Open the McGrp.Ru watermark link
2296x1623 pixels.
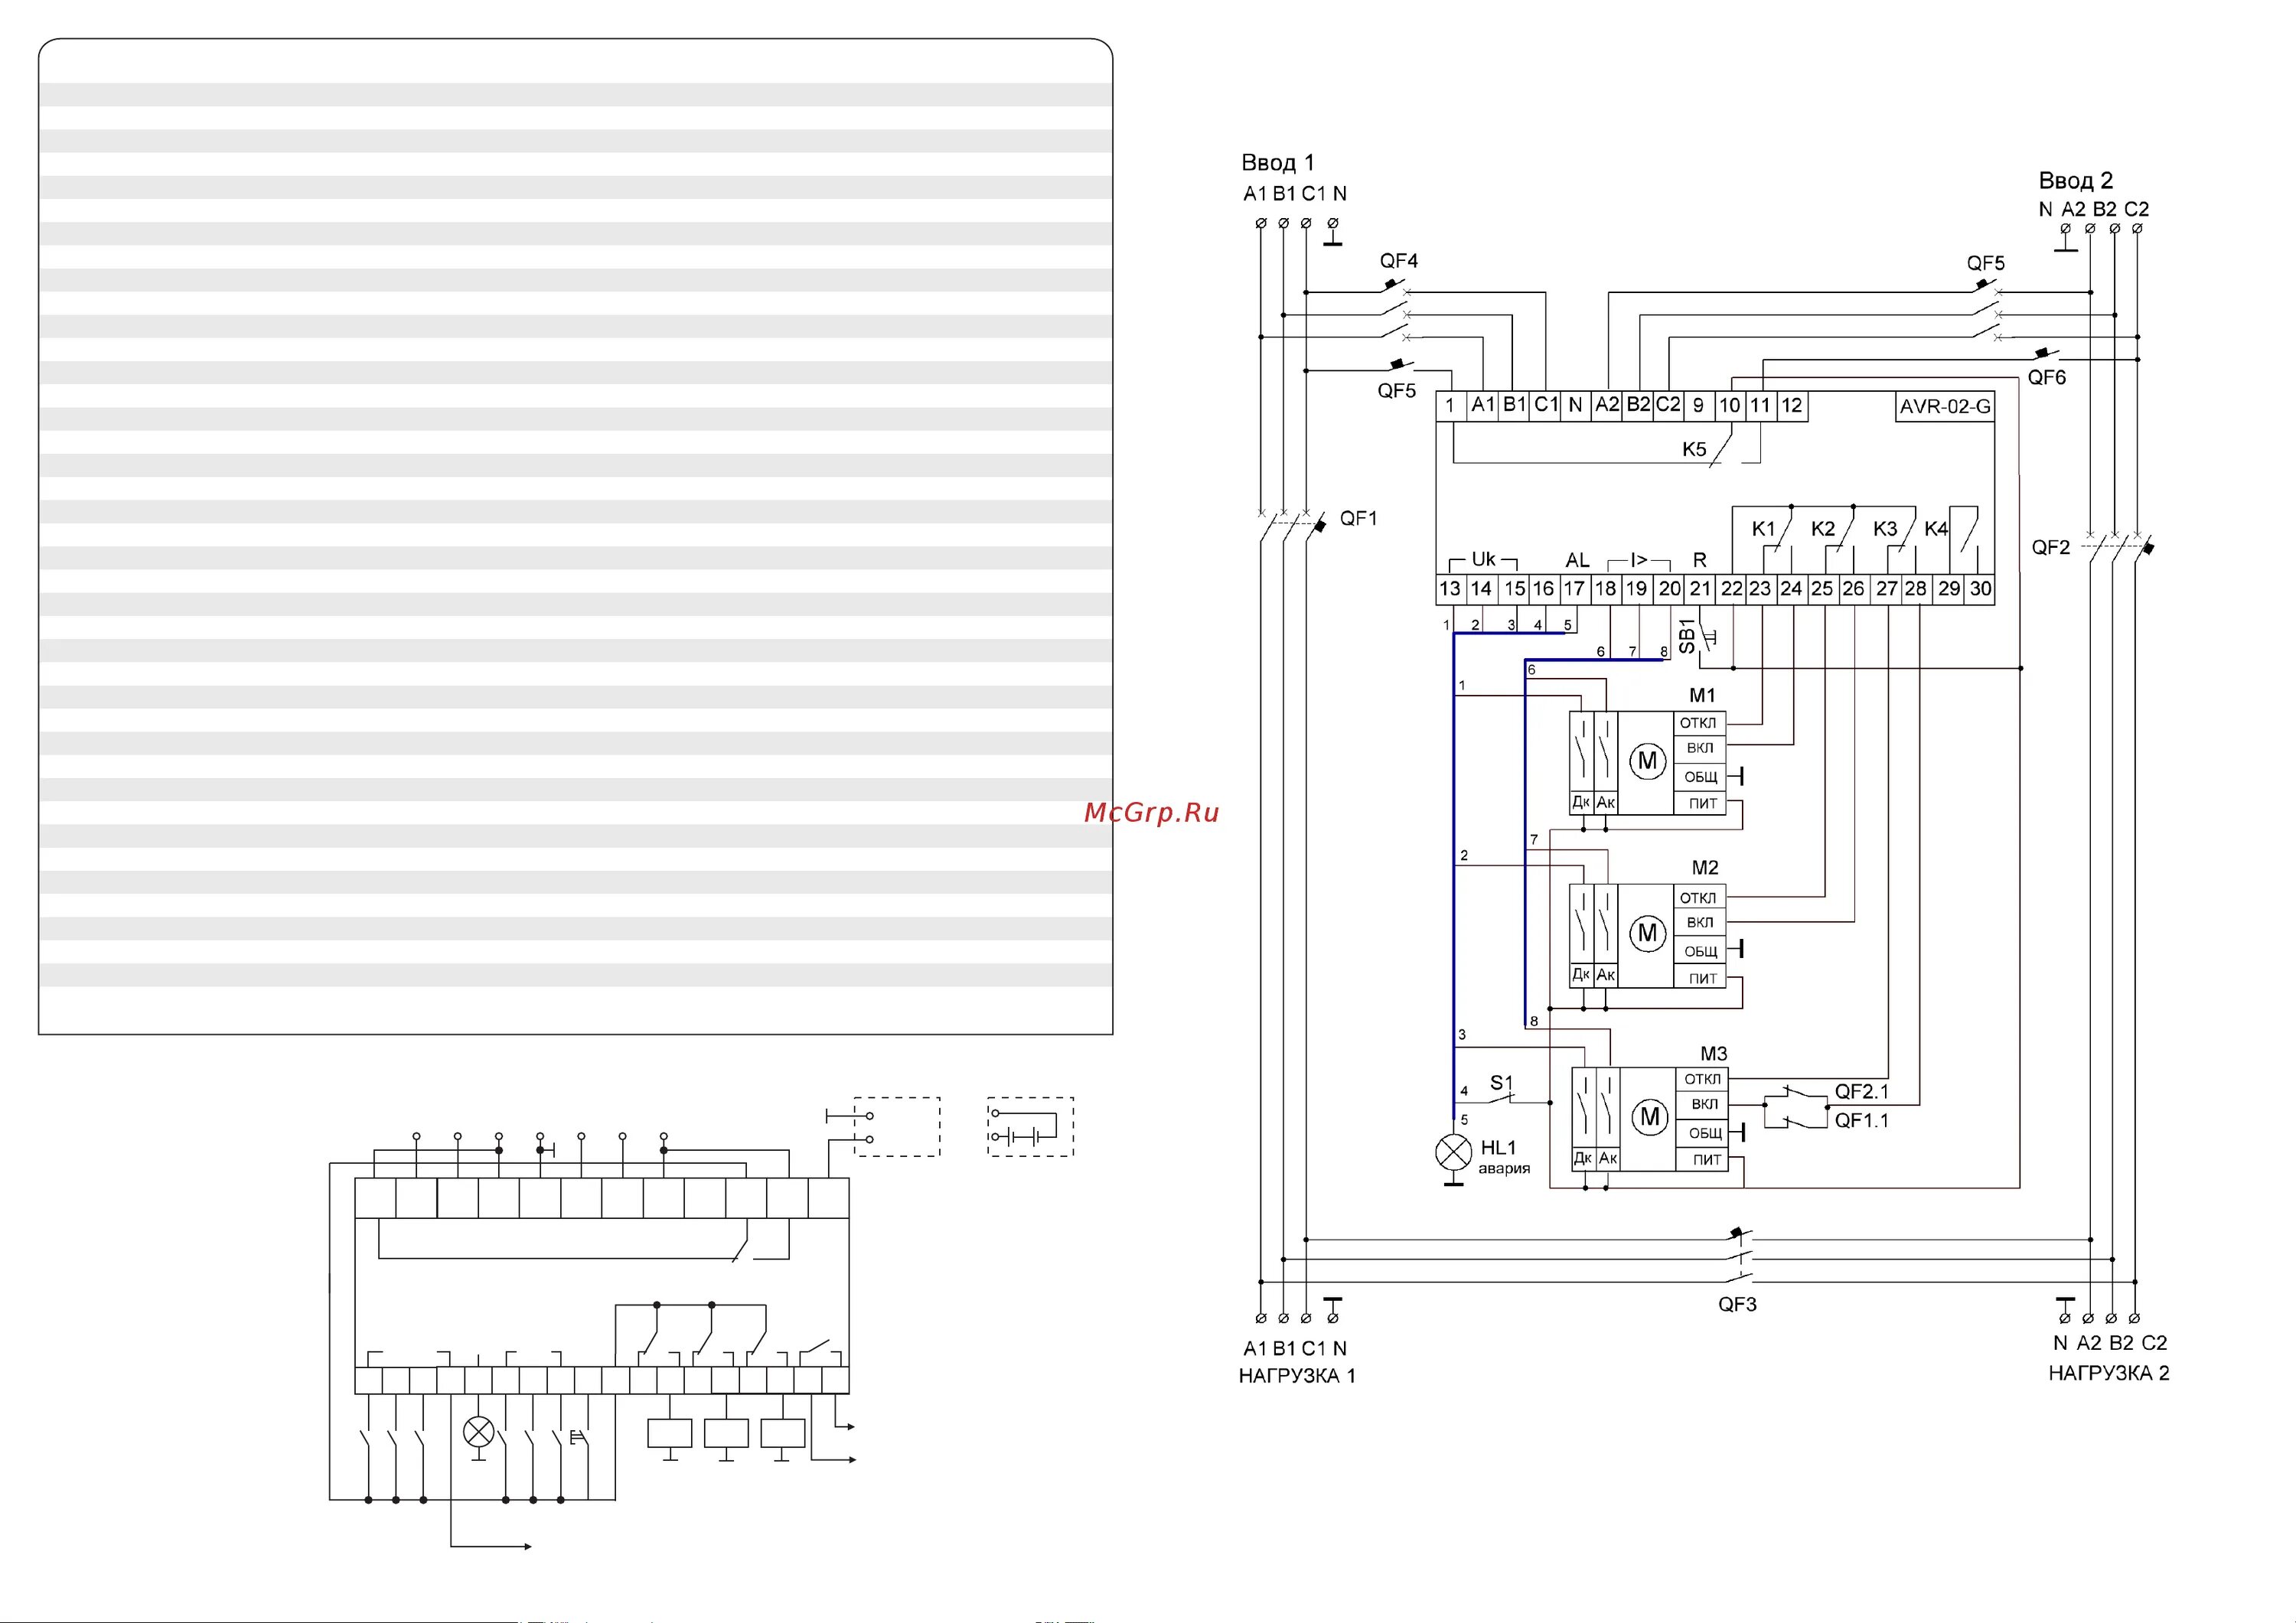pos(1151,812)
